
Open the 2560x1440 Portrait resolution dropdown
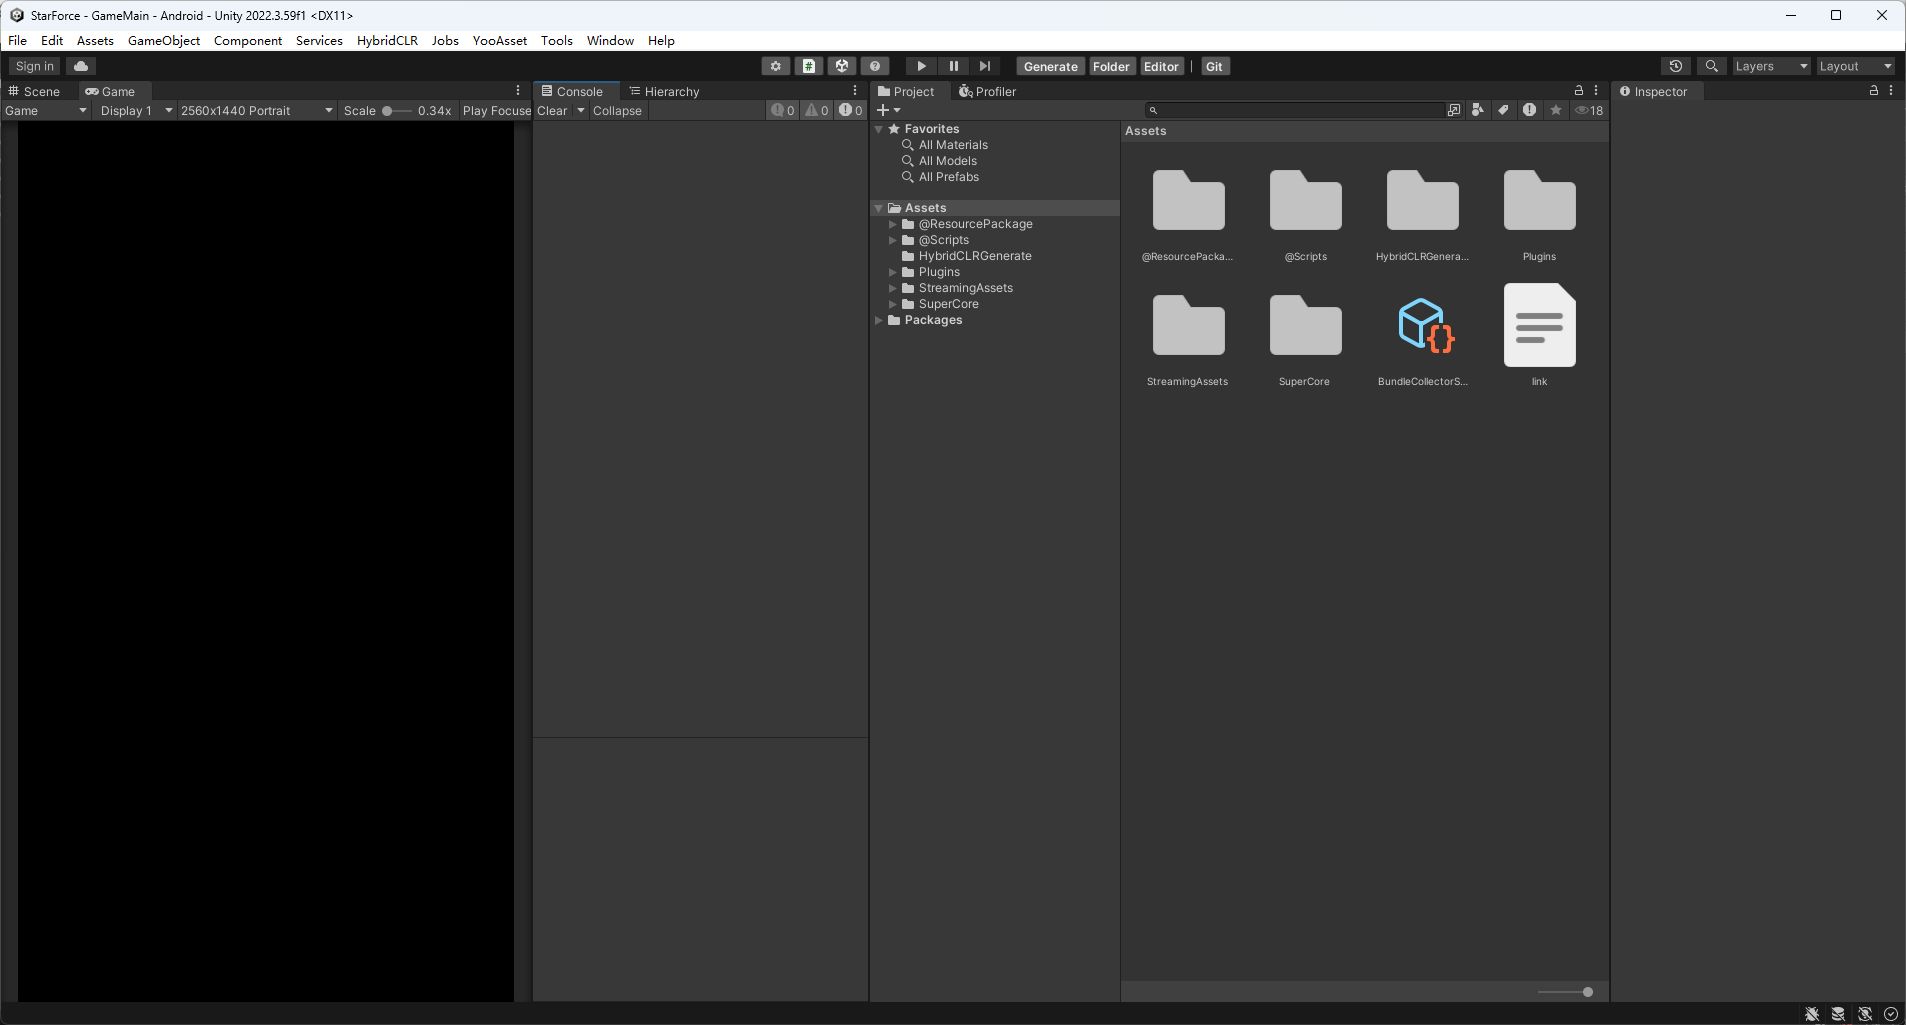click(256, 111)
